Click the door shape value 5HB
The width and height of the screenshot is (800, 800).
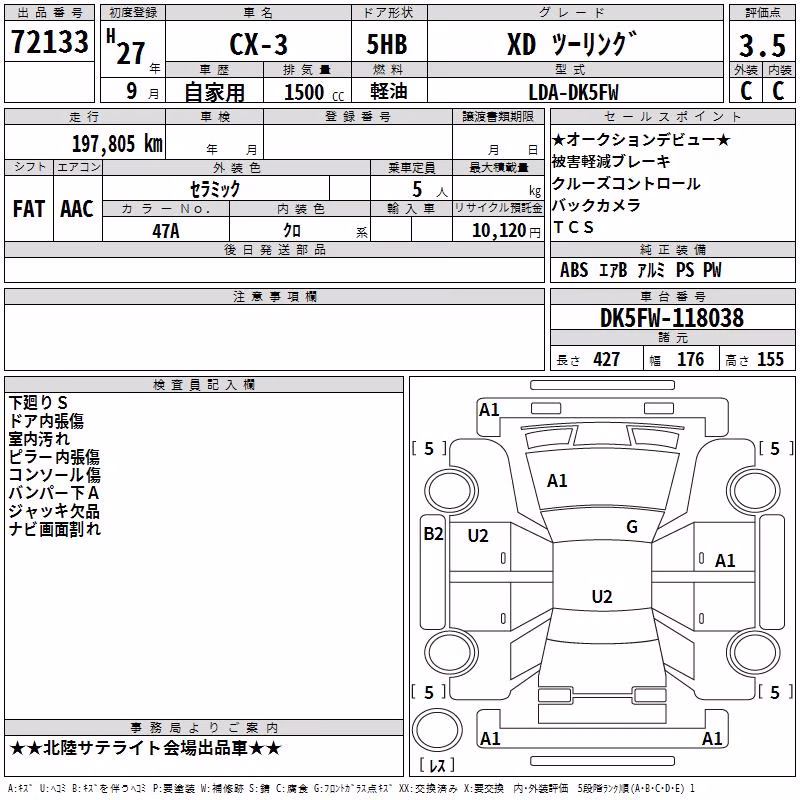coord(387,44)
